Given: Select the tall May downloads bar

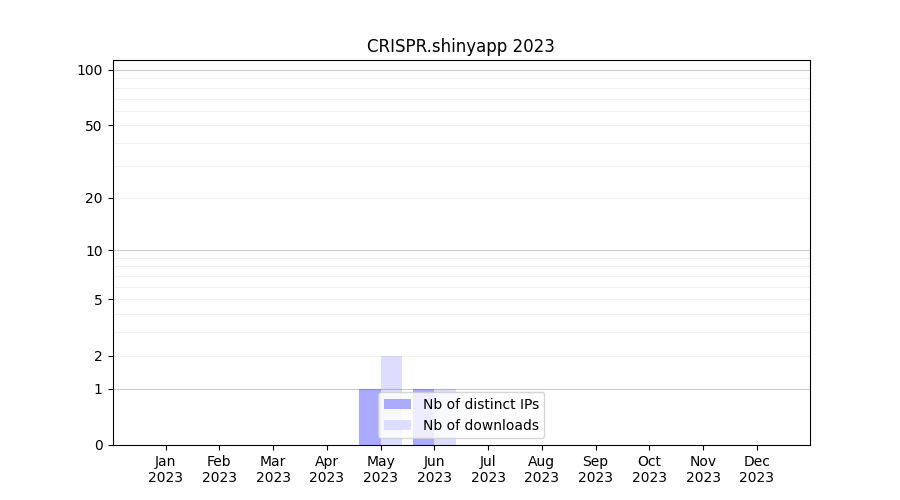Looking at the screenshot, I should [x=392, y=372].
